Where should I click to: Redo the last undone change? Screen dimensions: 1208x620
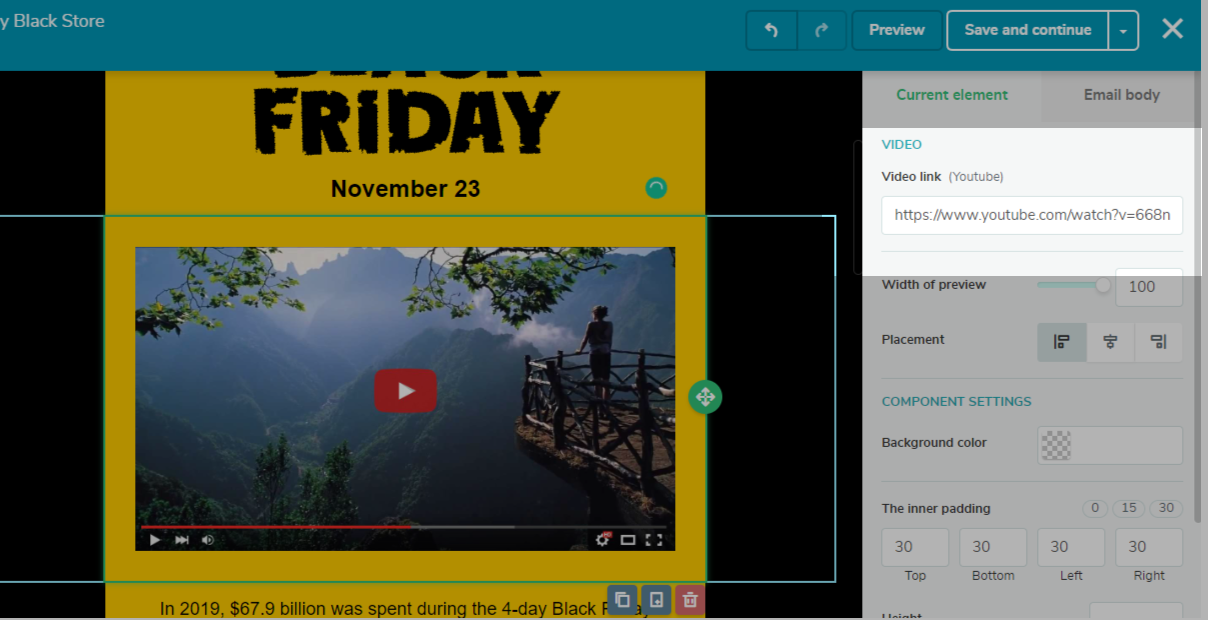point(822,30)
